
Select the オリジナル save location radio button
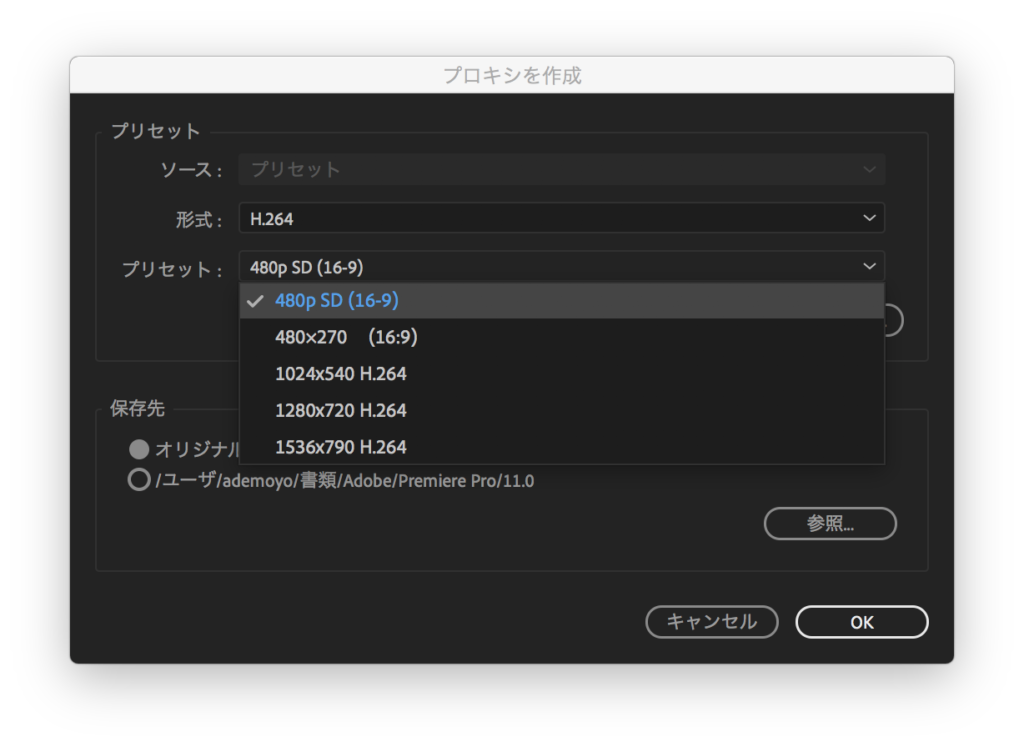tap(139, 449)
